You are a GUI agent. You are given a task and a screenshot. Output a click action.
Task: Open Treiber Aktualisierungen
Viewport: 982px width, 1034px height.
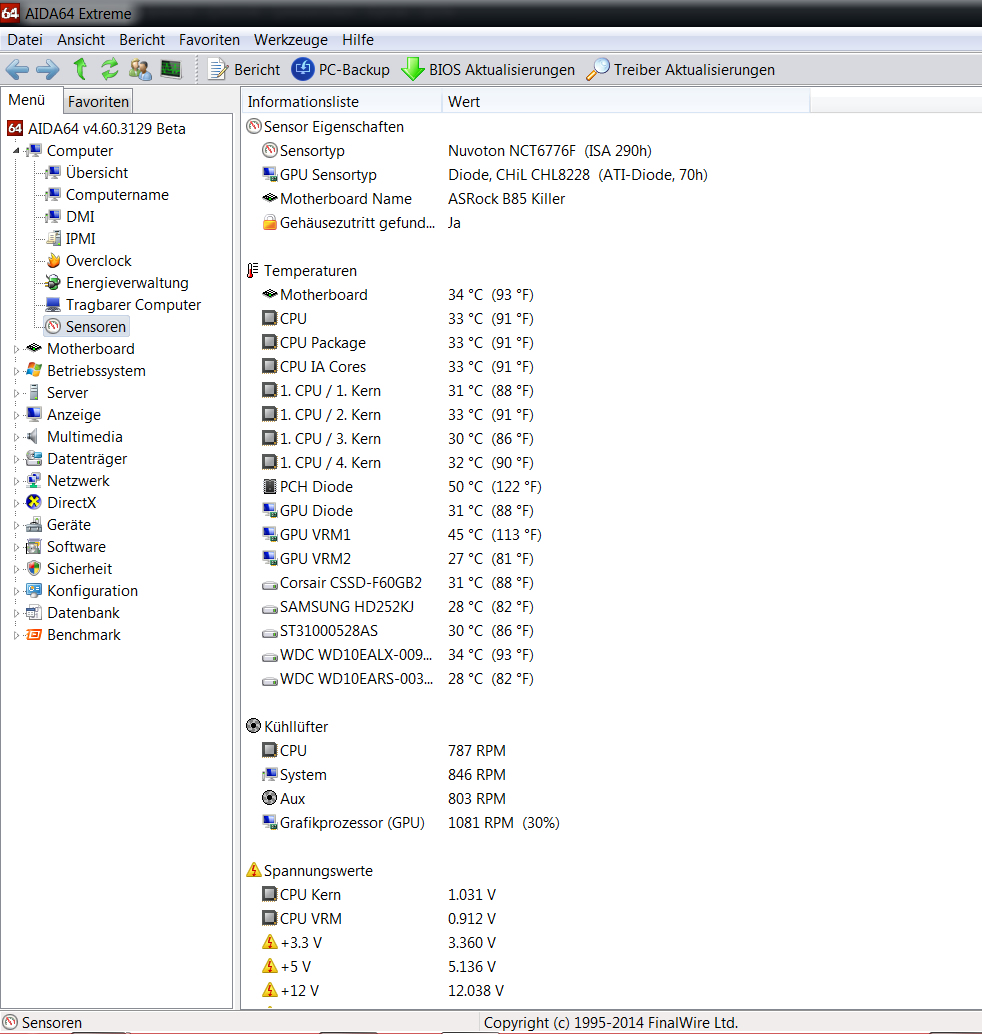680,69
